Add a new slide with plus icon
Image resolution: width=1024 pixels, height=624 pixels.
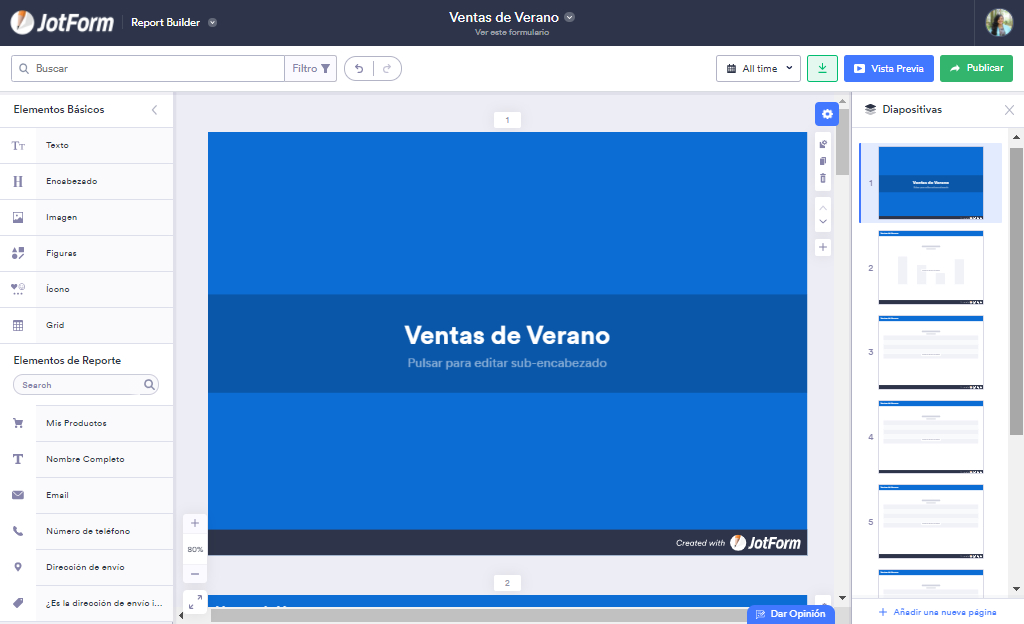click(823, 247)
